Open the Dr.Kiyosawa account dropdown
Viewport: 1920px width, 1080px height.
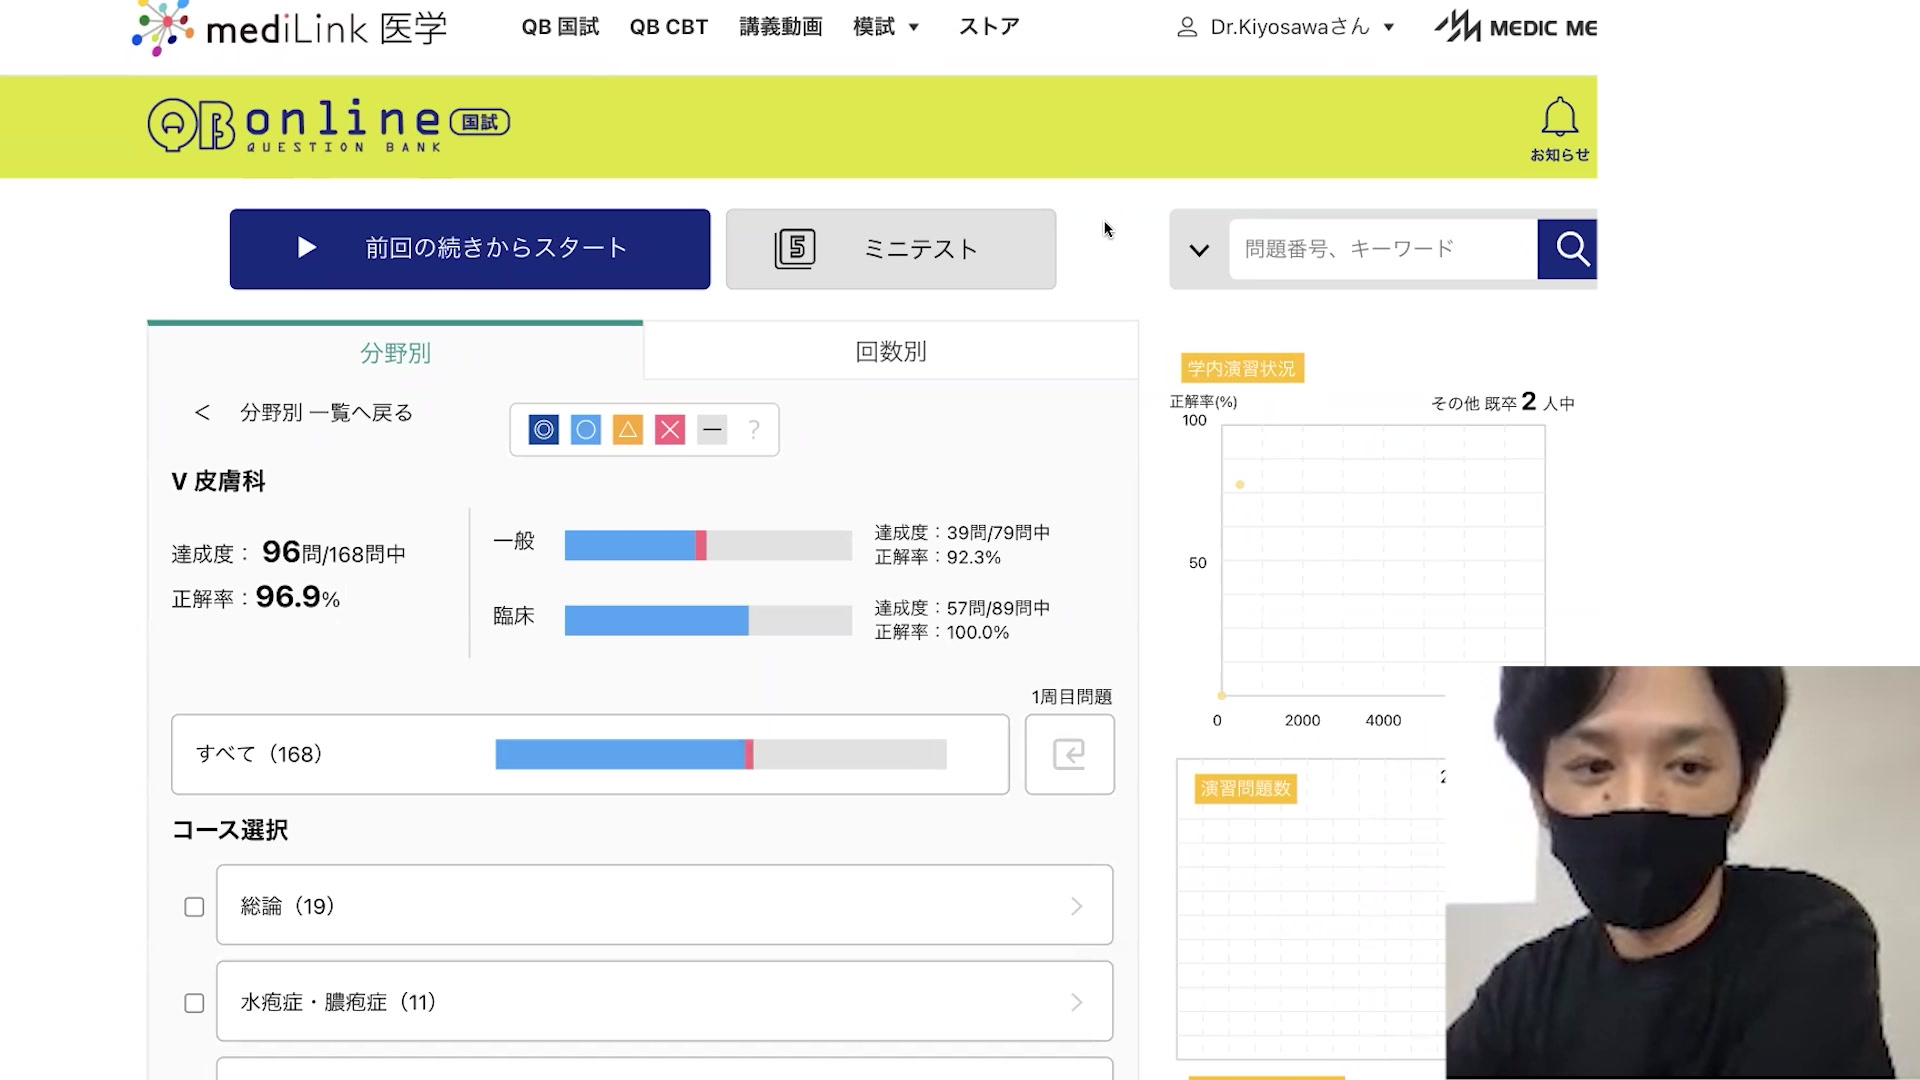1288,27
